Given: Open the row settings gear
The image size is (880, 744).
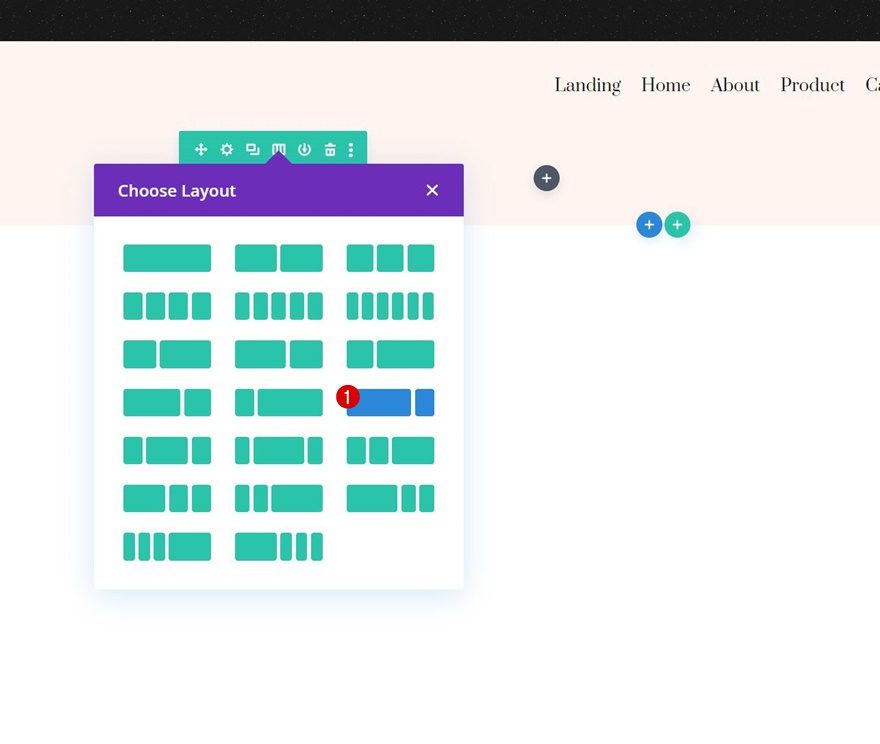Looking at the screenshot, I should pos(226,149).
